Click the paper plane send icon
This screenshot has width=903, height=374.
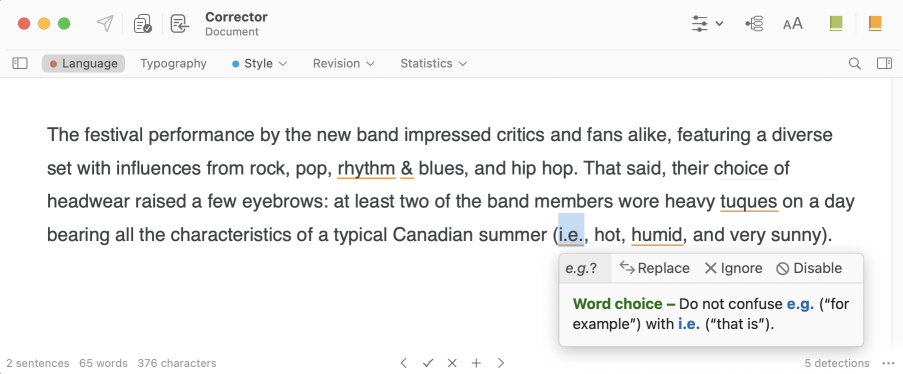[105, 24]
